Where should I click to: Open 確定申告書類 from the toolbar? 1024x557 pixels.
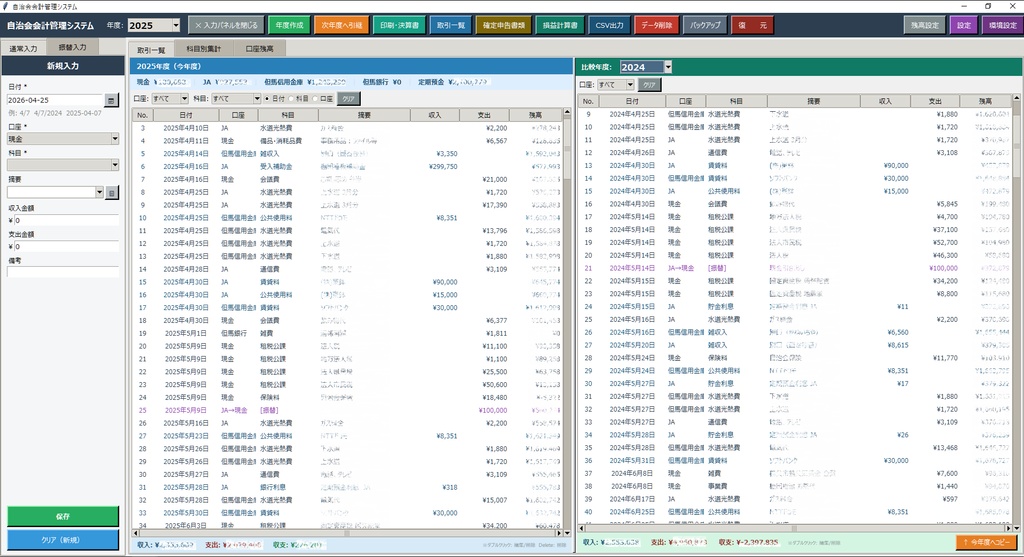504,25
